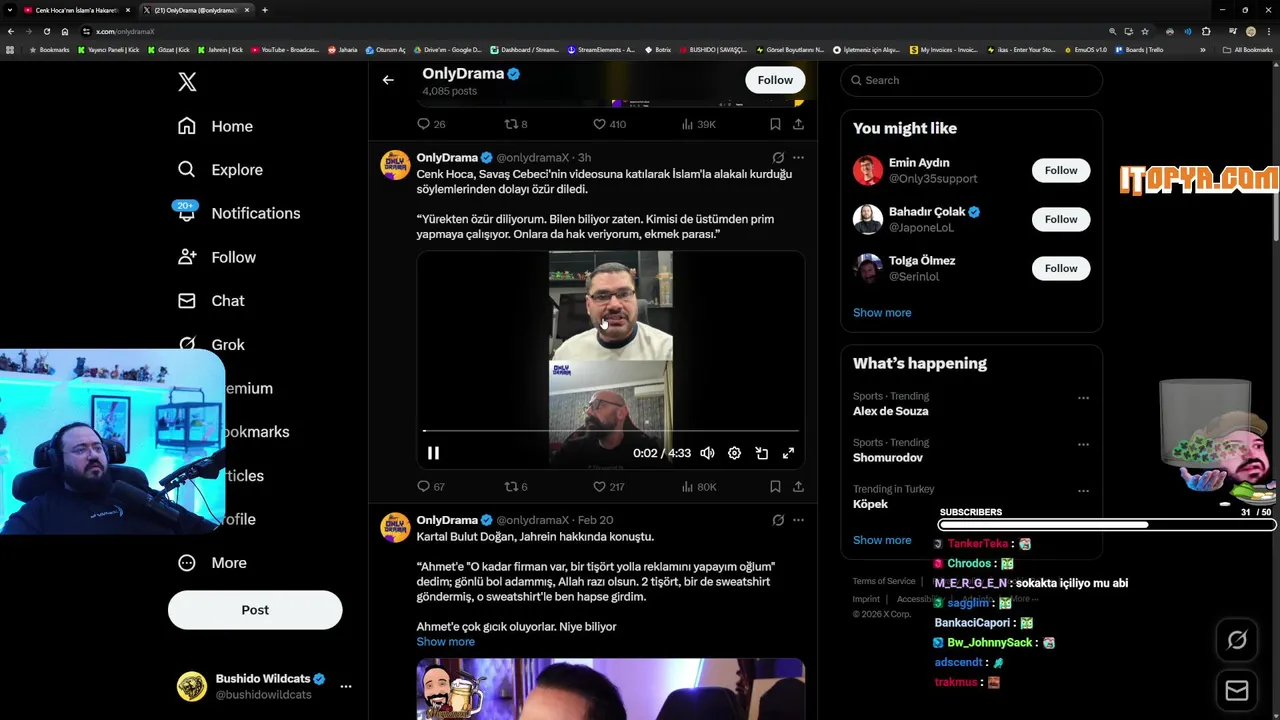Open more options on Cenk Hoca post
The height and width of the screenshot is (720, 1280).
[798, 158]
